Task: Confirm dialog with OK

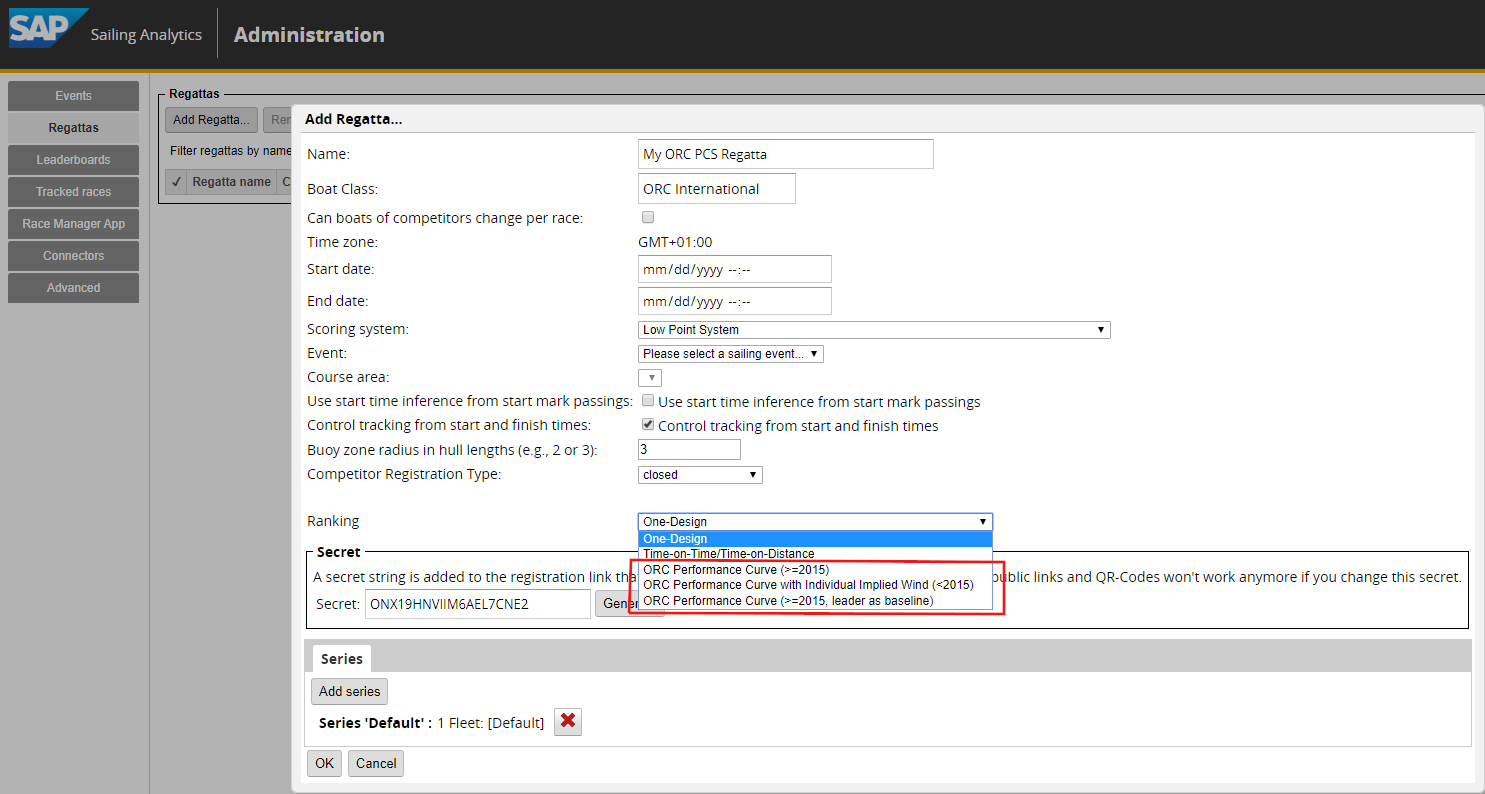Action: click(324, 763)
